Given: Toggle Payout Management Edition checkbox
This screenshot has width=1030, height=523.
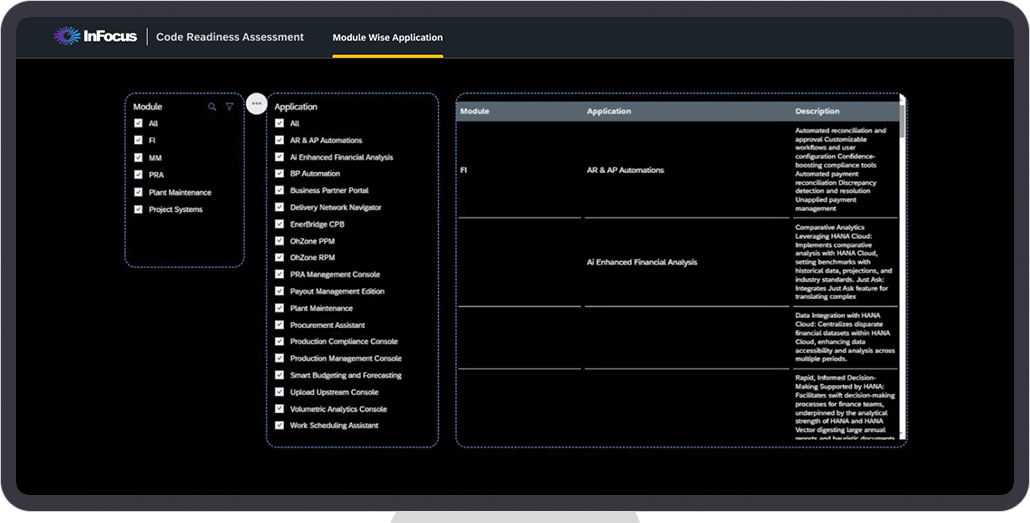Looking at the screenshot, I should pos(279,291).
